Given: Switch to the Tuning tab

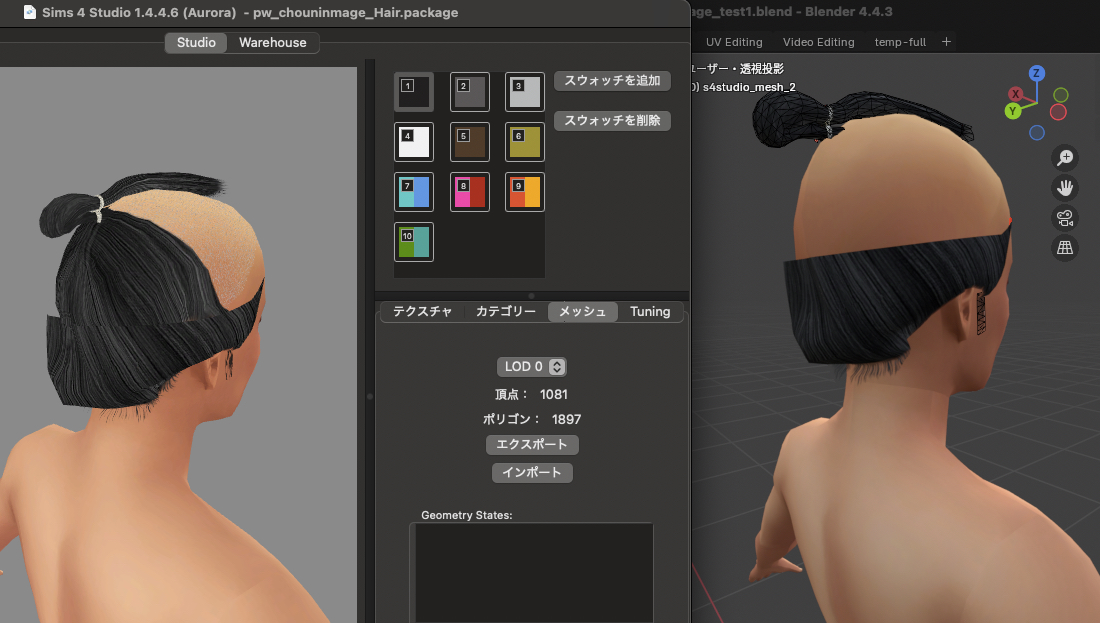Looking at the screenshot, I should tap(650, 312).
